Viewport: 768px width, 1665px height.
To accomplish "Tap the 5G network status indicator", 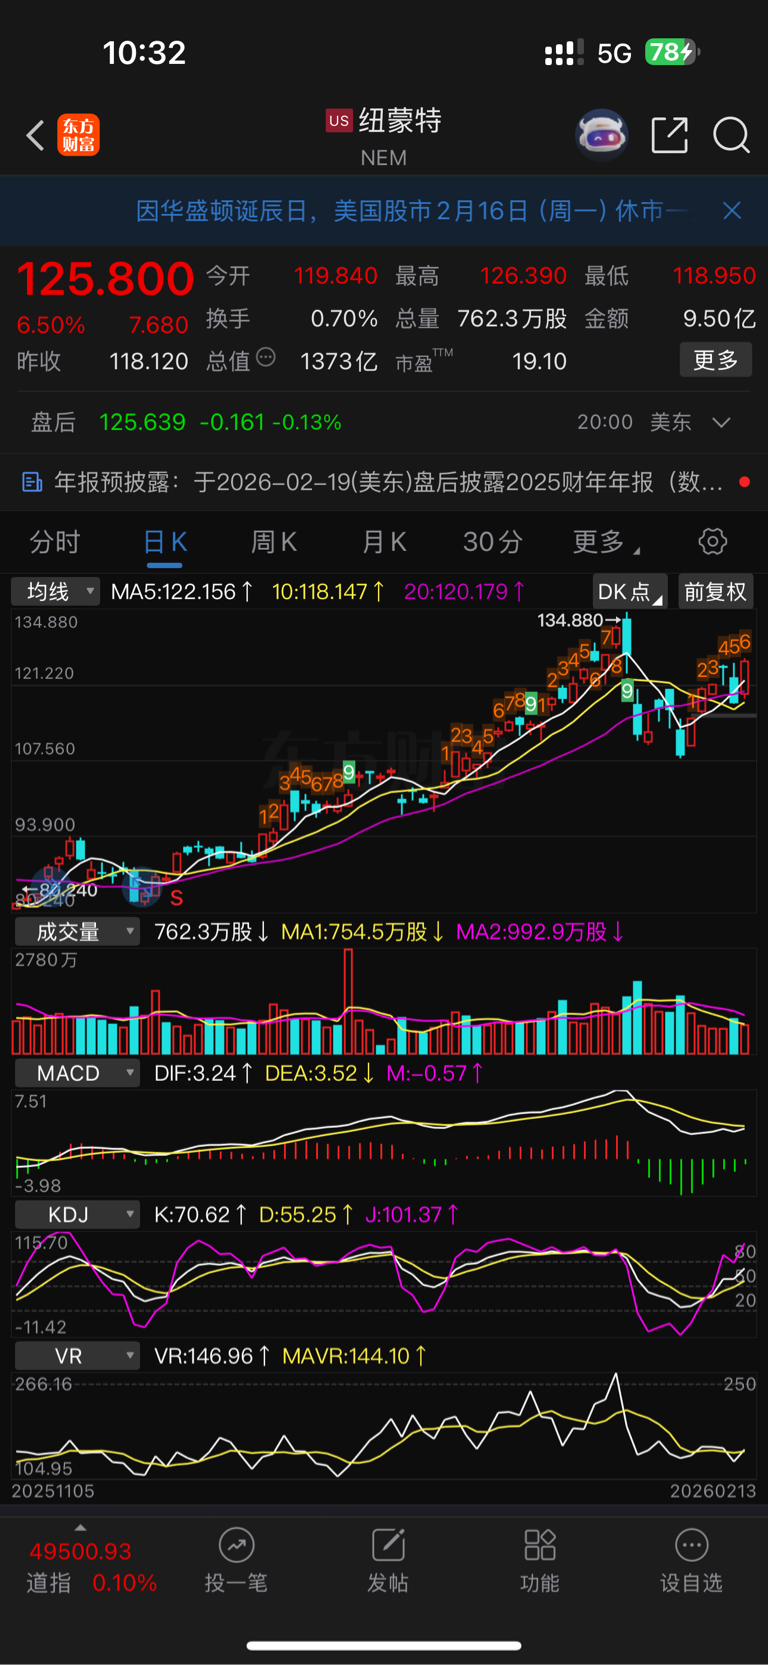I will (x=614, y=53).
